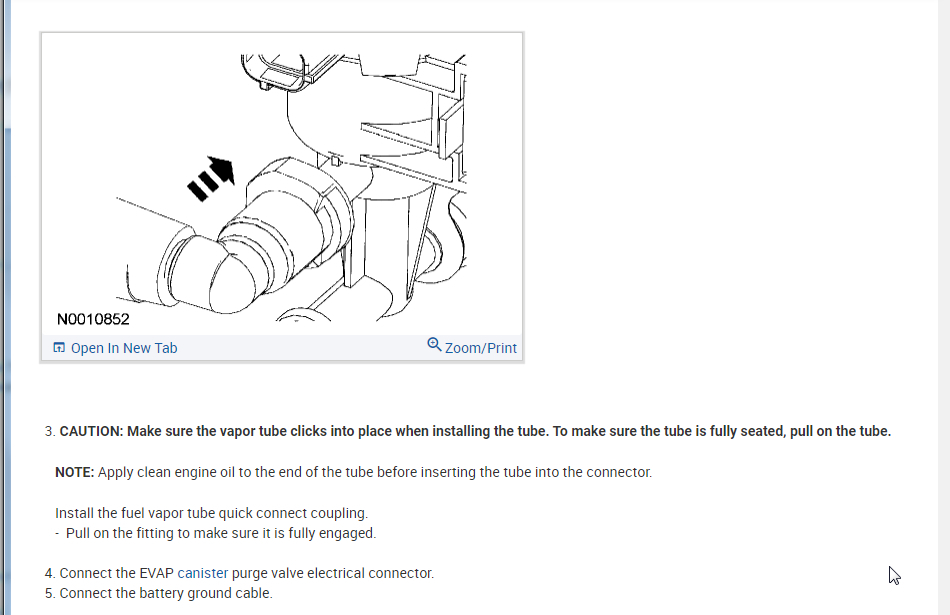
Task: Click the 'Pull on the fitting' bullet line
Action: 216,533
